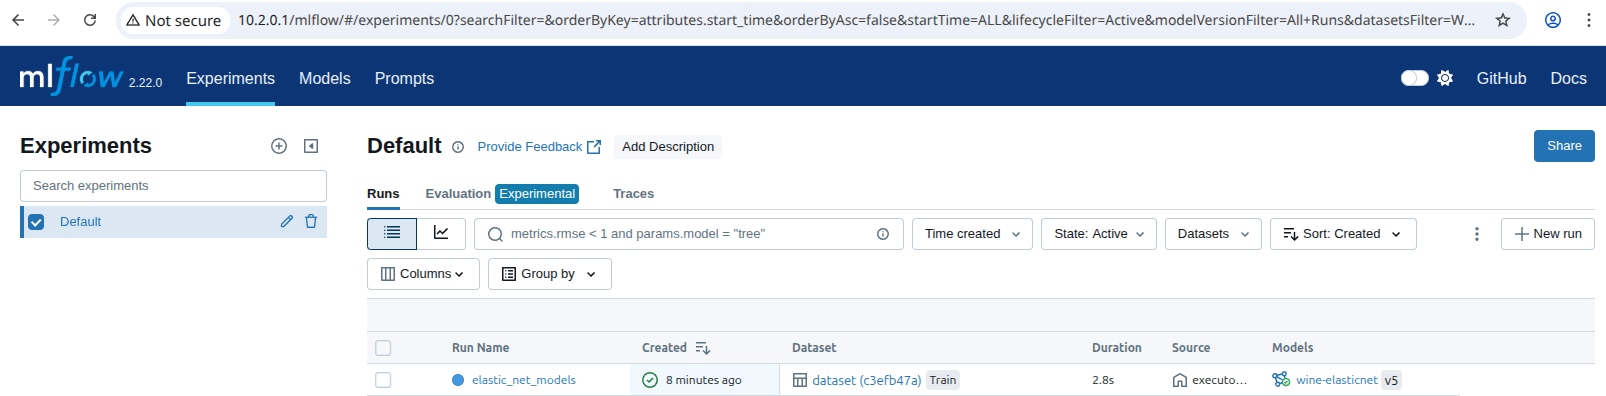Open the Time created dropdown

click(972, 234)
